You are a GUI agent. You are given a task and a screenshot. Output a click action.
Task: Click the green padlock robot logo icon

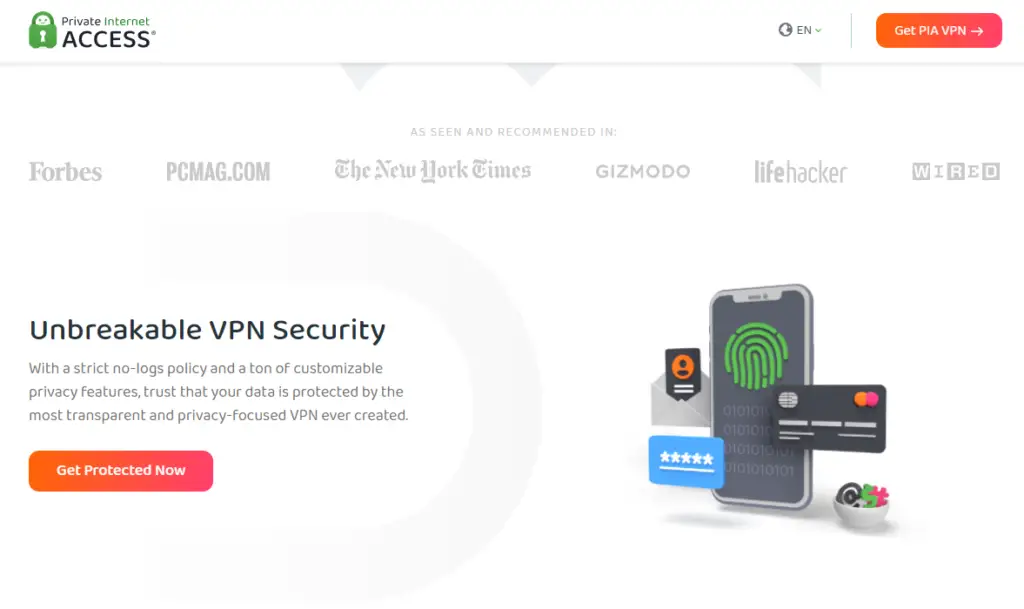(42, 30)
